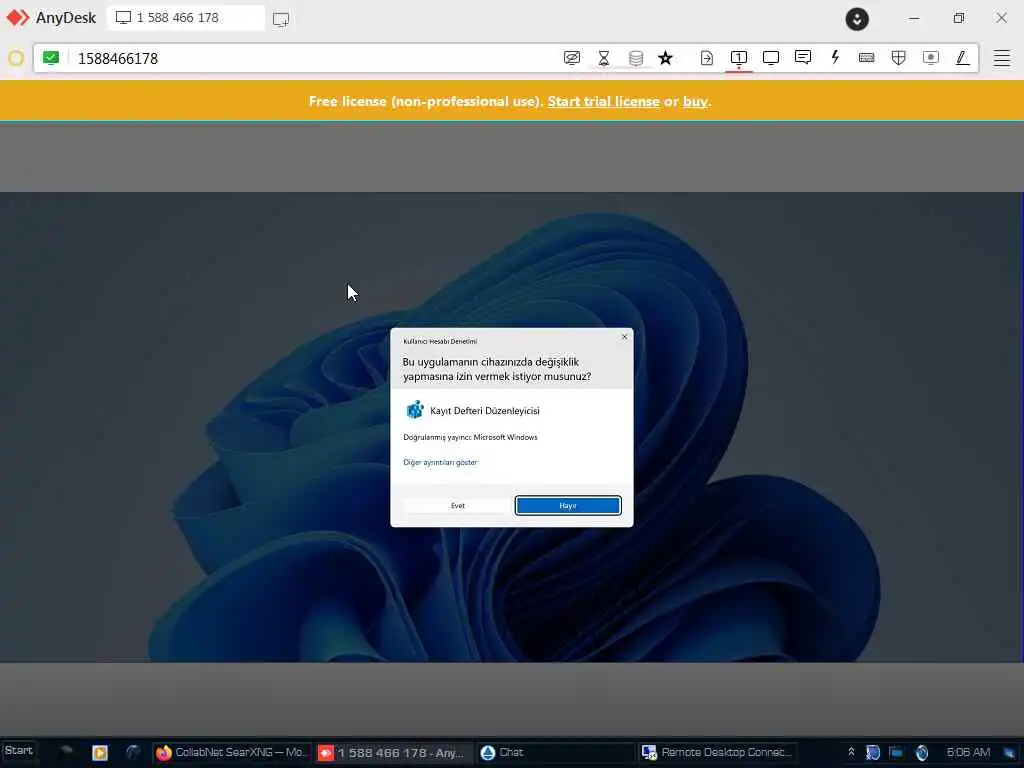Open the shield permissions icon
This screenshot has width=1024, height=768.
(x=899, y=58)
